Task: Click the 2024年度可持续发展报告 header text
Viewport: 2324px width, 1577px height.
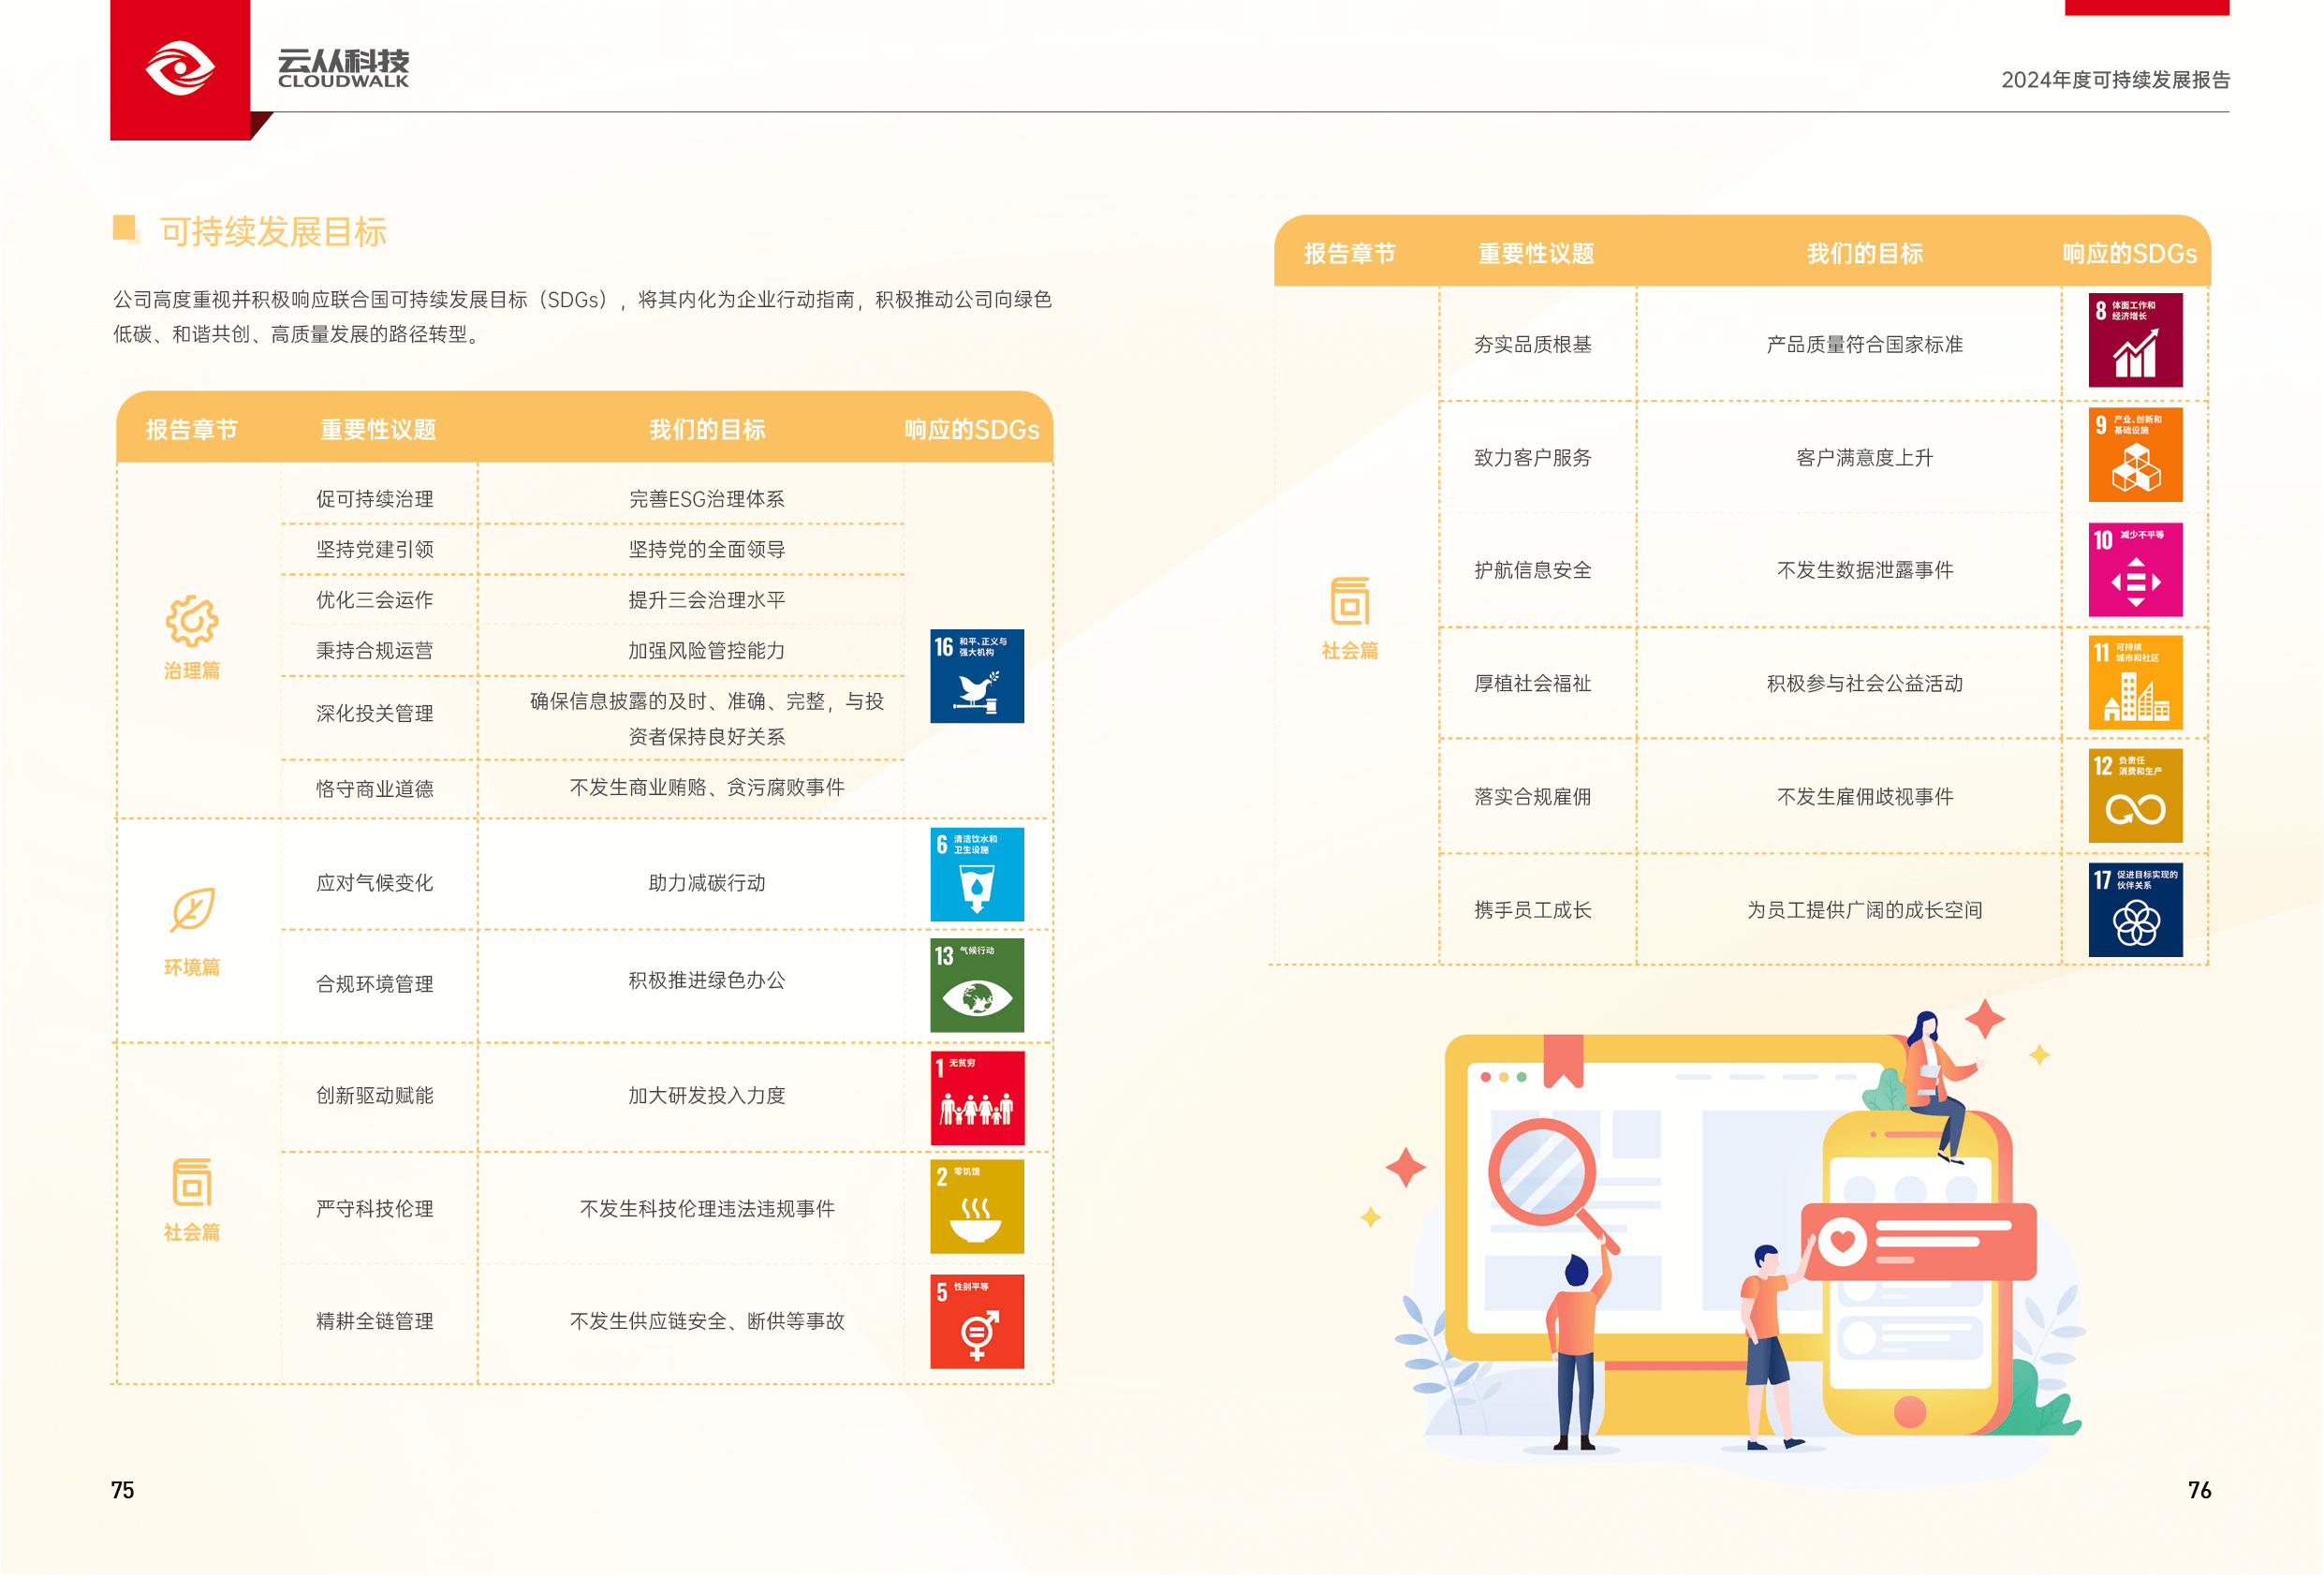Action: 2114,80
